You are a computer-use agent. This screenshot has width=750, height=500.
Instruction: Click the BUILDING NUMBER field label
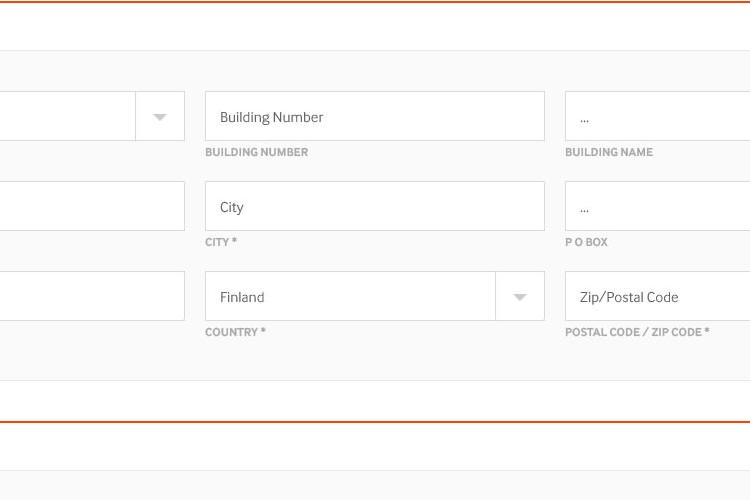point(256,152)
